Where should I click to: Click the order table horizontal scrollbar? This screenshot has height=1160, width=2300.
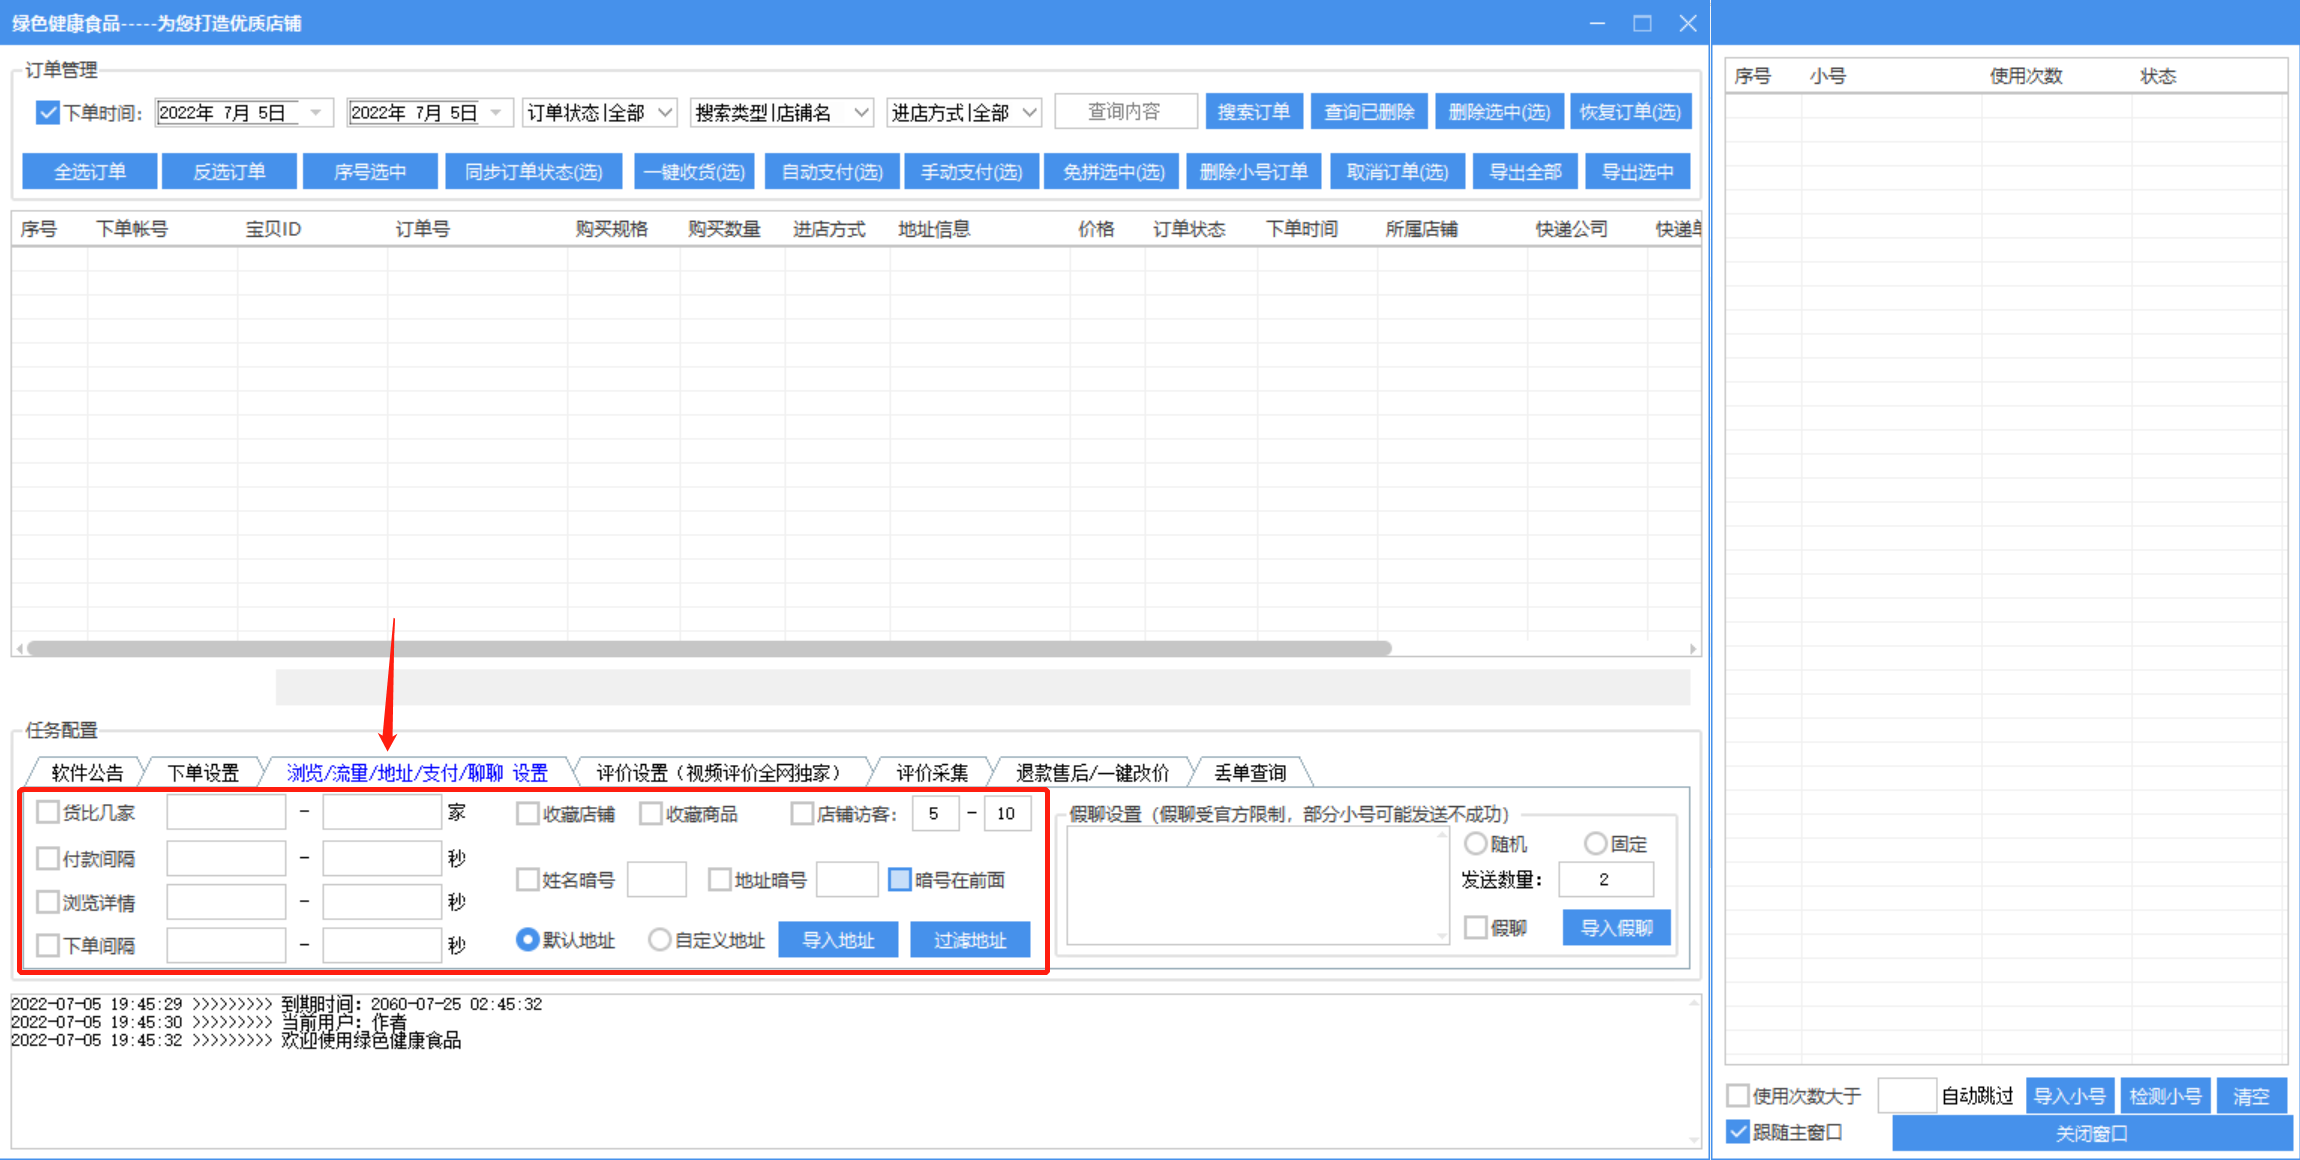[709, 649]
